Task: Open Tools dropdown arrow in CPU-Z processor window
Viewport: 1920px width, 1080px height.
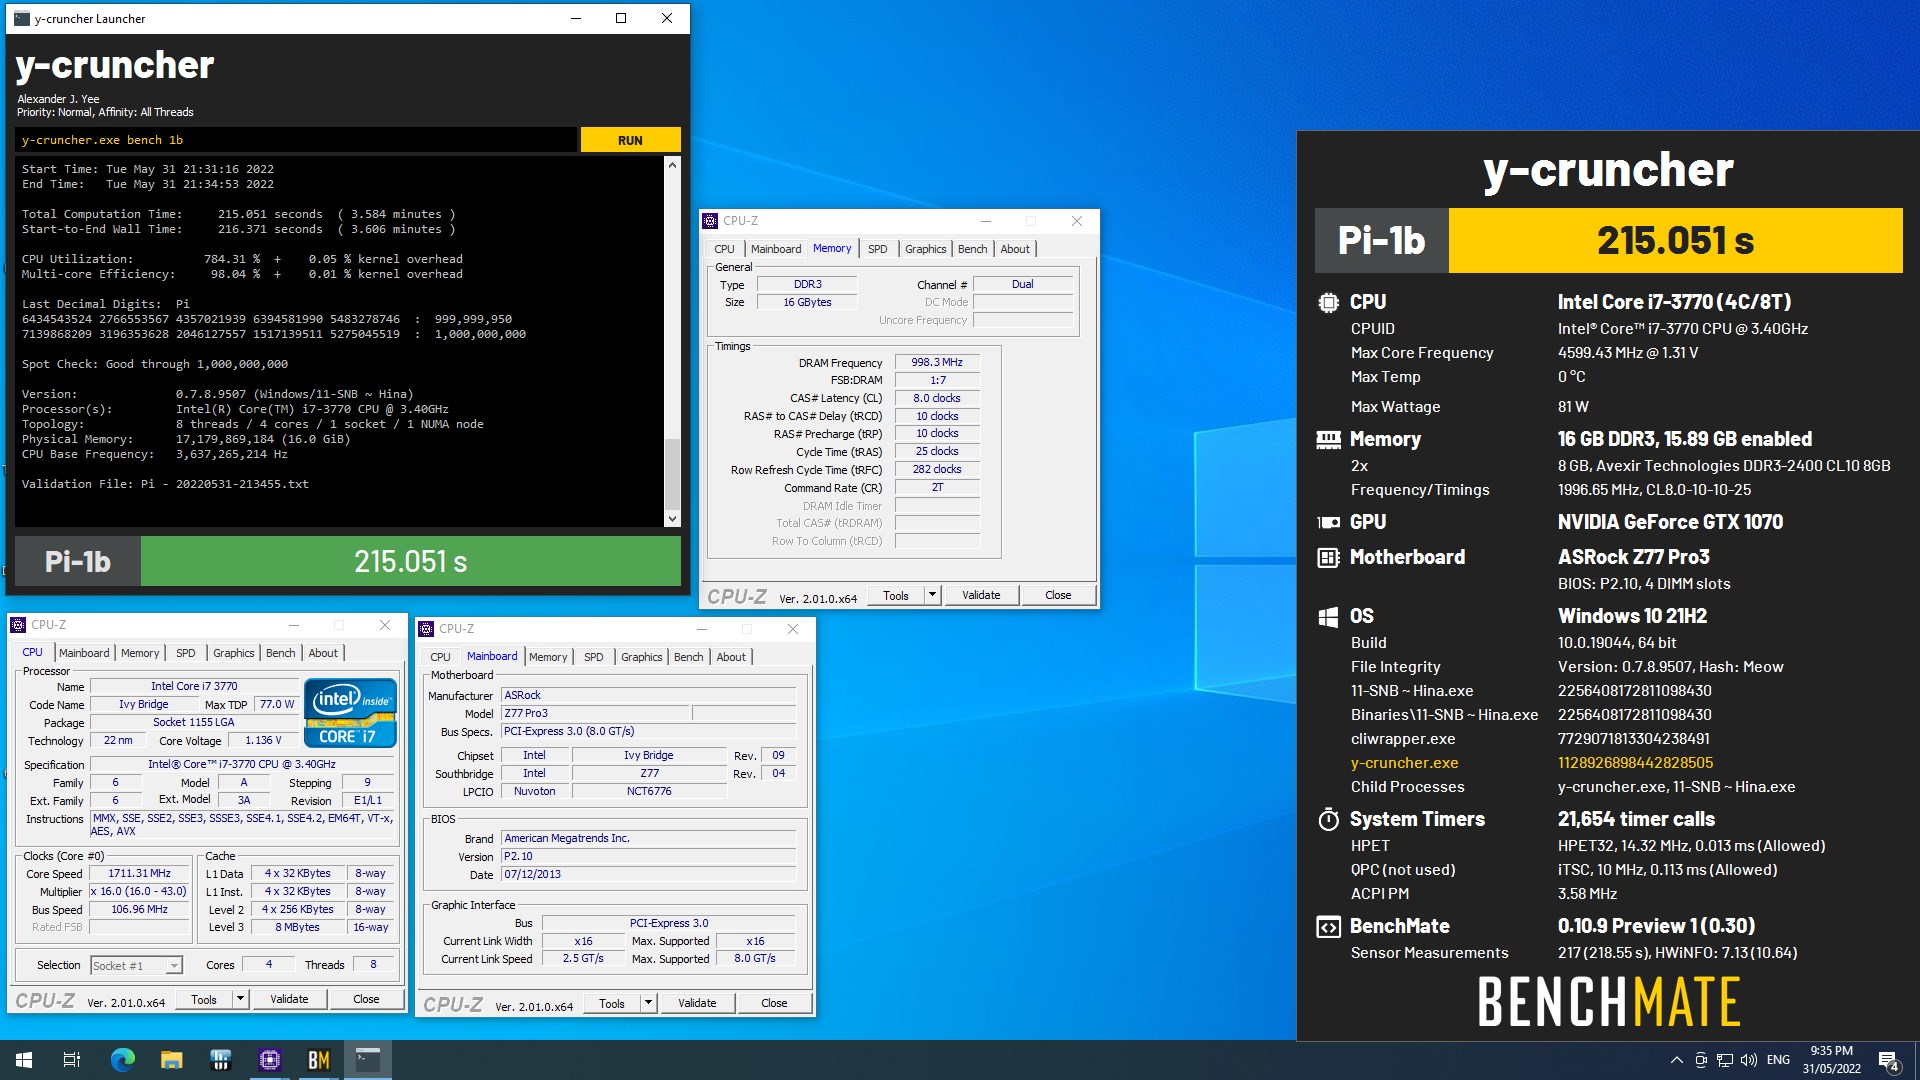Action: (240, 999)
